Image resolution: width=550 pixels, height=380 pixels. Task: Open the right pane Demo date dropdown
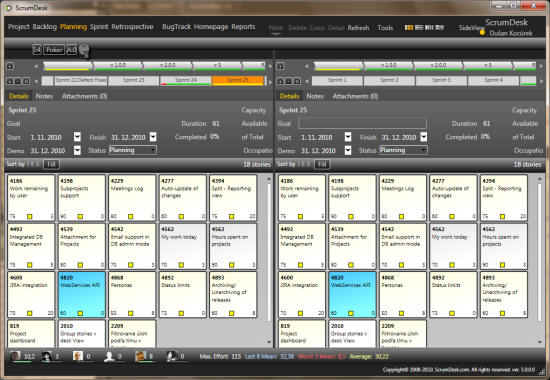(x=348, y=150)
